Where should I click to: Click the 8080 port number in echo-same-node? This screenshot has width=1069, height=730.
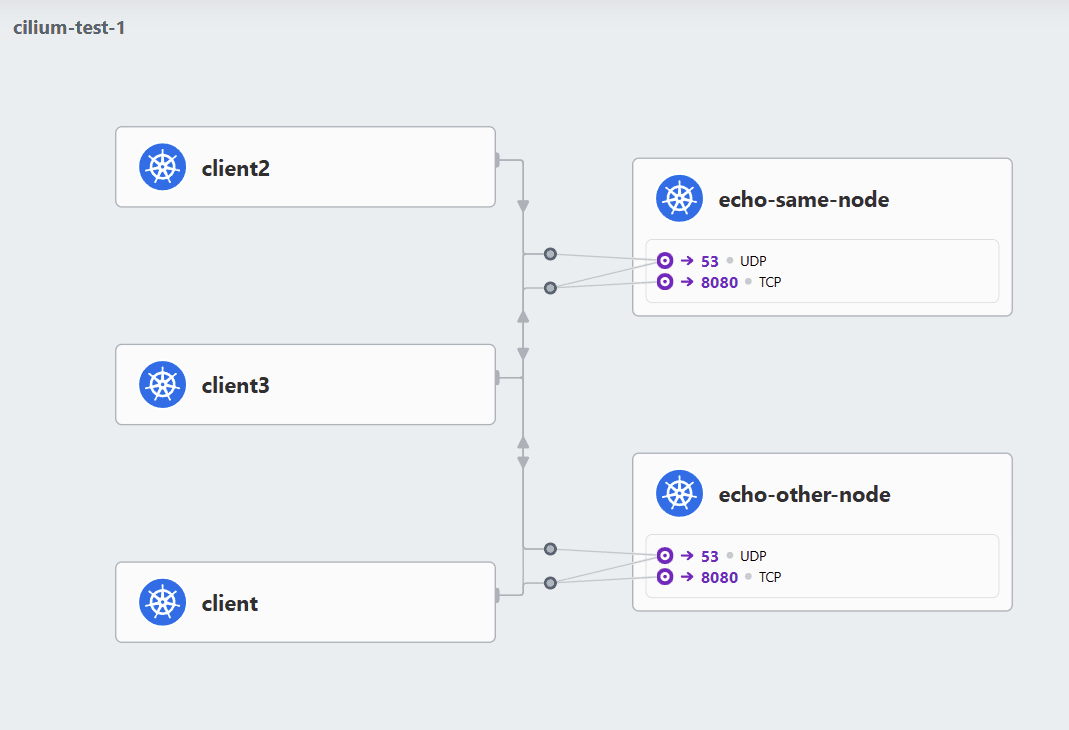pyautogui.click(x=719, y=283)
